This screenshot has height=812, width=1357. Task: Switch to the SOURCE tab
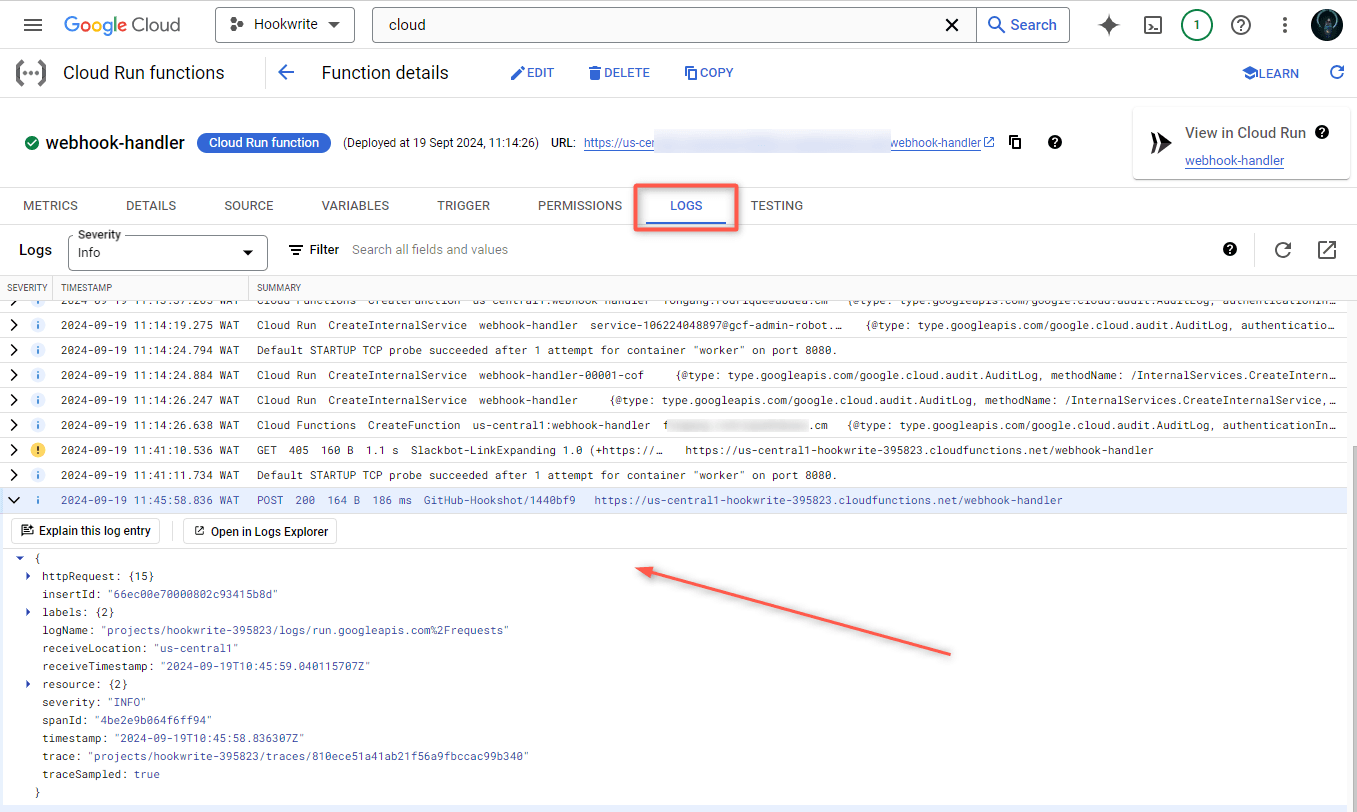(248, 205)
